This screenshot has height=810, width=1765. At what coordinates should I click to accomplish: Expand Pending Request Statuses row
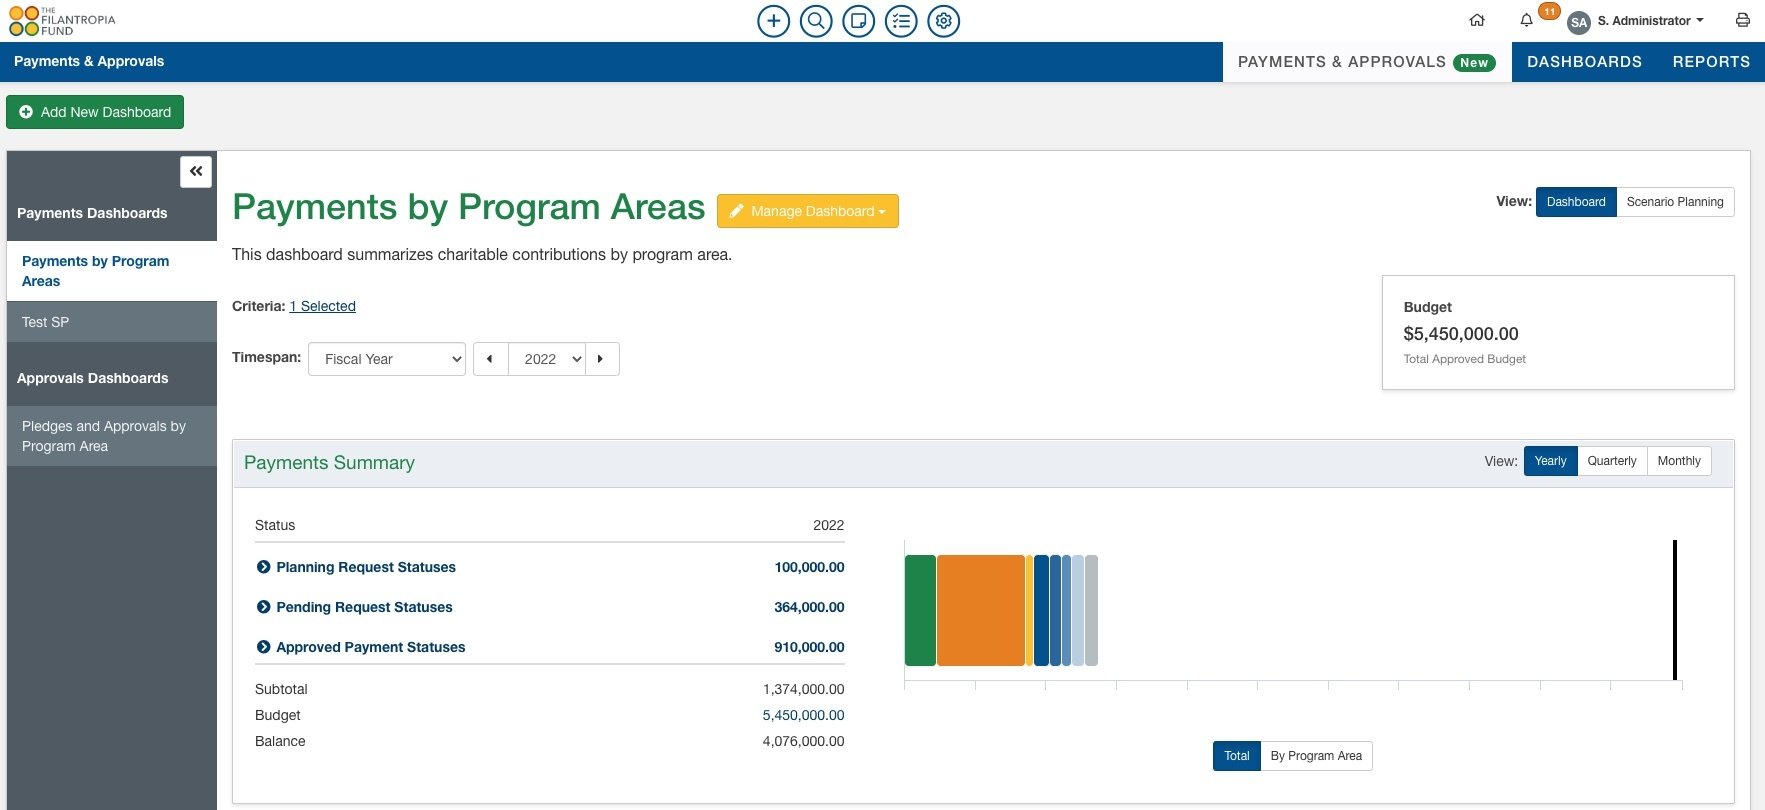coord(264,607)
